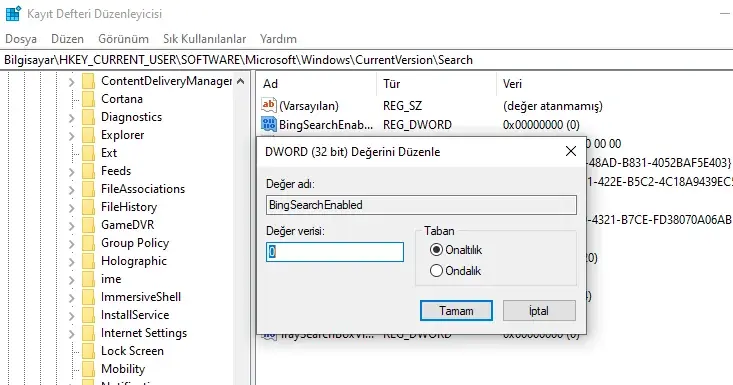Expand the GameDVR tree node
The height and width of the screenshot is (385, 733).
click(x=71, y=226)
